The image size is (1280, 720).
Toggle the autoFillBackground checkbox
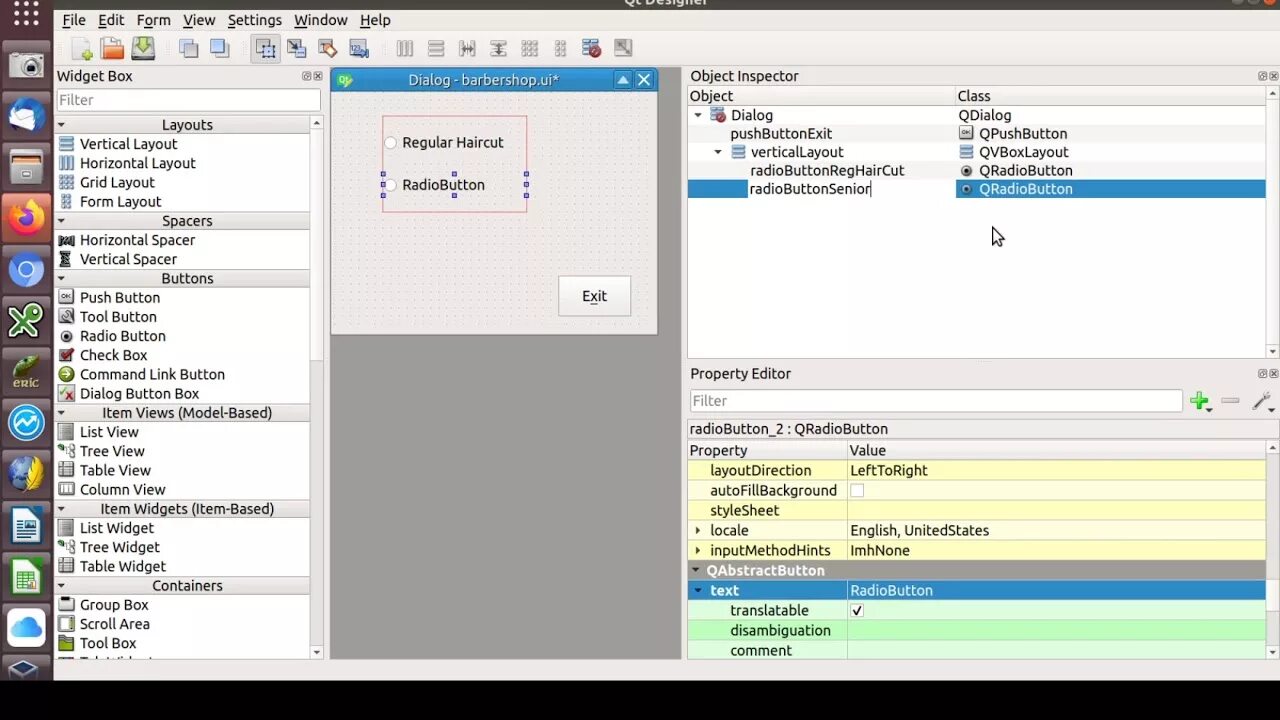(x=857, y=491)
